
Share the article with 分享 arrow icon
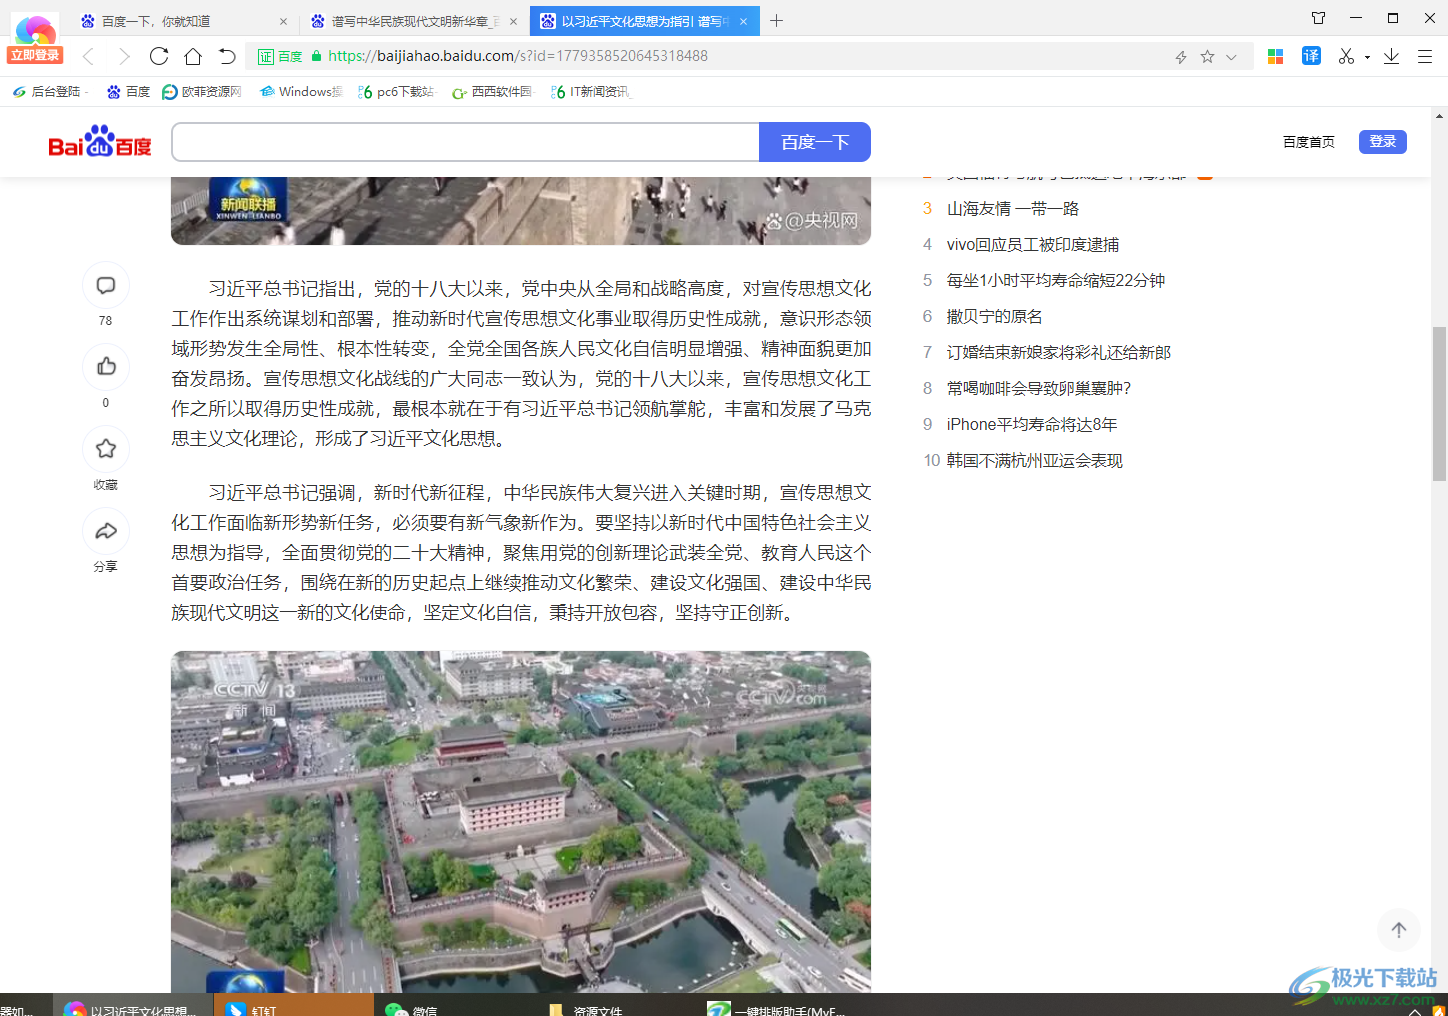pyautogui.click(x=106, y=531)
